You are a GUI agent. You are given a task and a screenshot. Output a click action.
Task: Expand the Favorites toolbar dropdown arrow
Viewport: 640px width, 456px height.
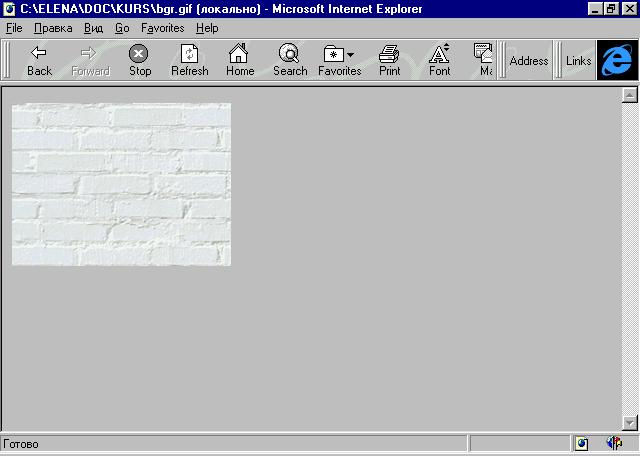click(351, 54)
